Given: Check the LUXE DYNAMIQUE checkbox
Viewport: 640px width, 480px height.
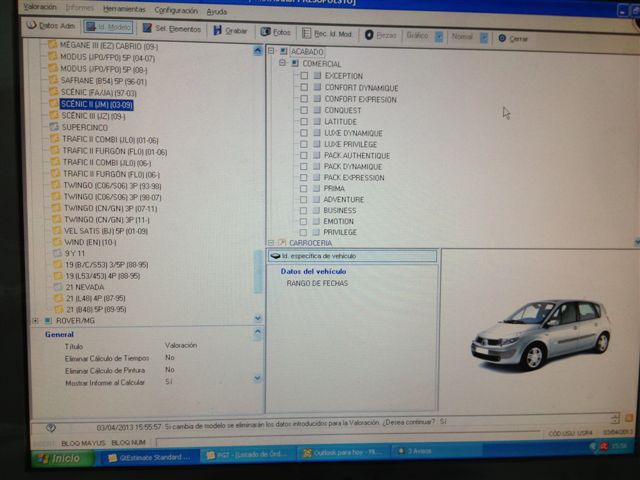Looking at the screenshot, I should point(304,133).
